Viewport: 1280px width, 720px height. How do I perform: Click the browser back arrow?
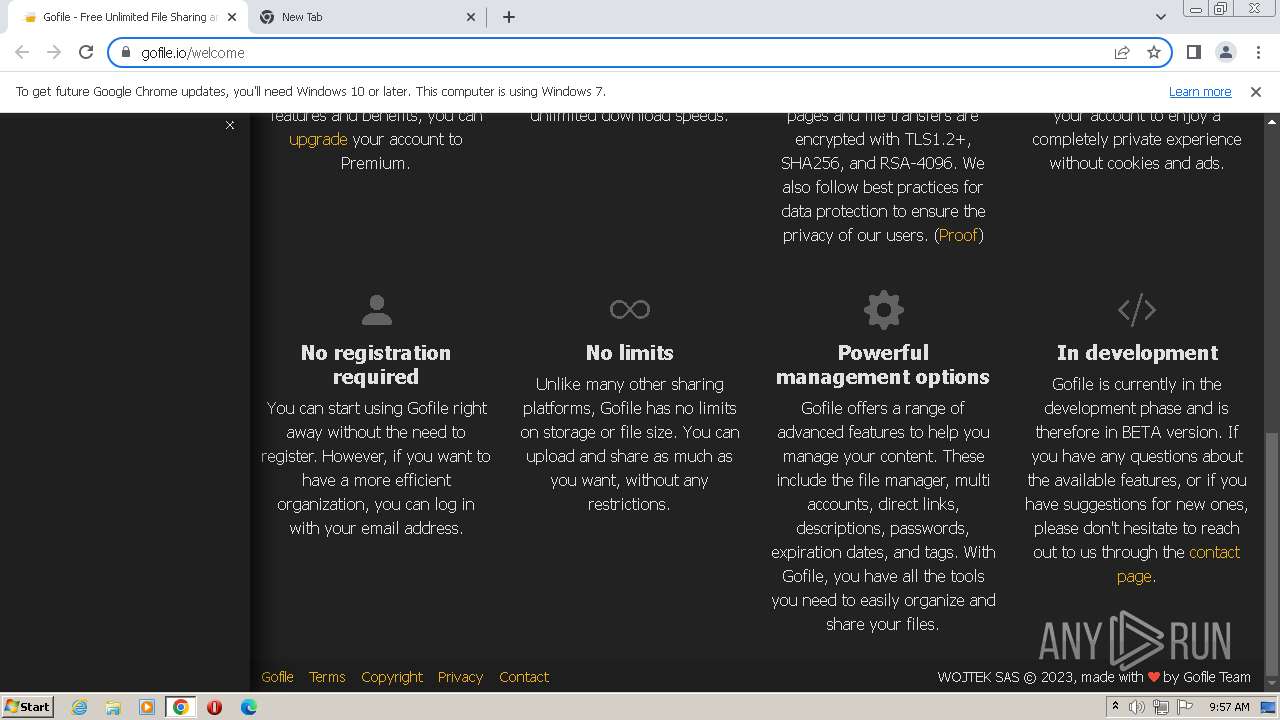tap(22, 53)
